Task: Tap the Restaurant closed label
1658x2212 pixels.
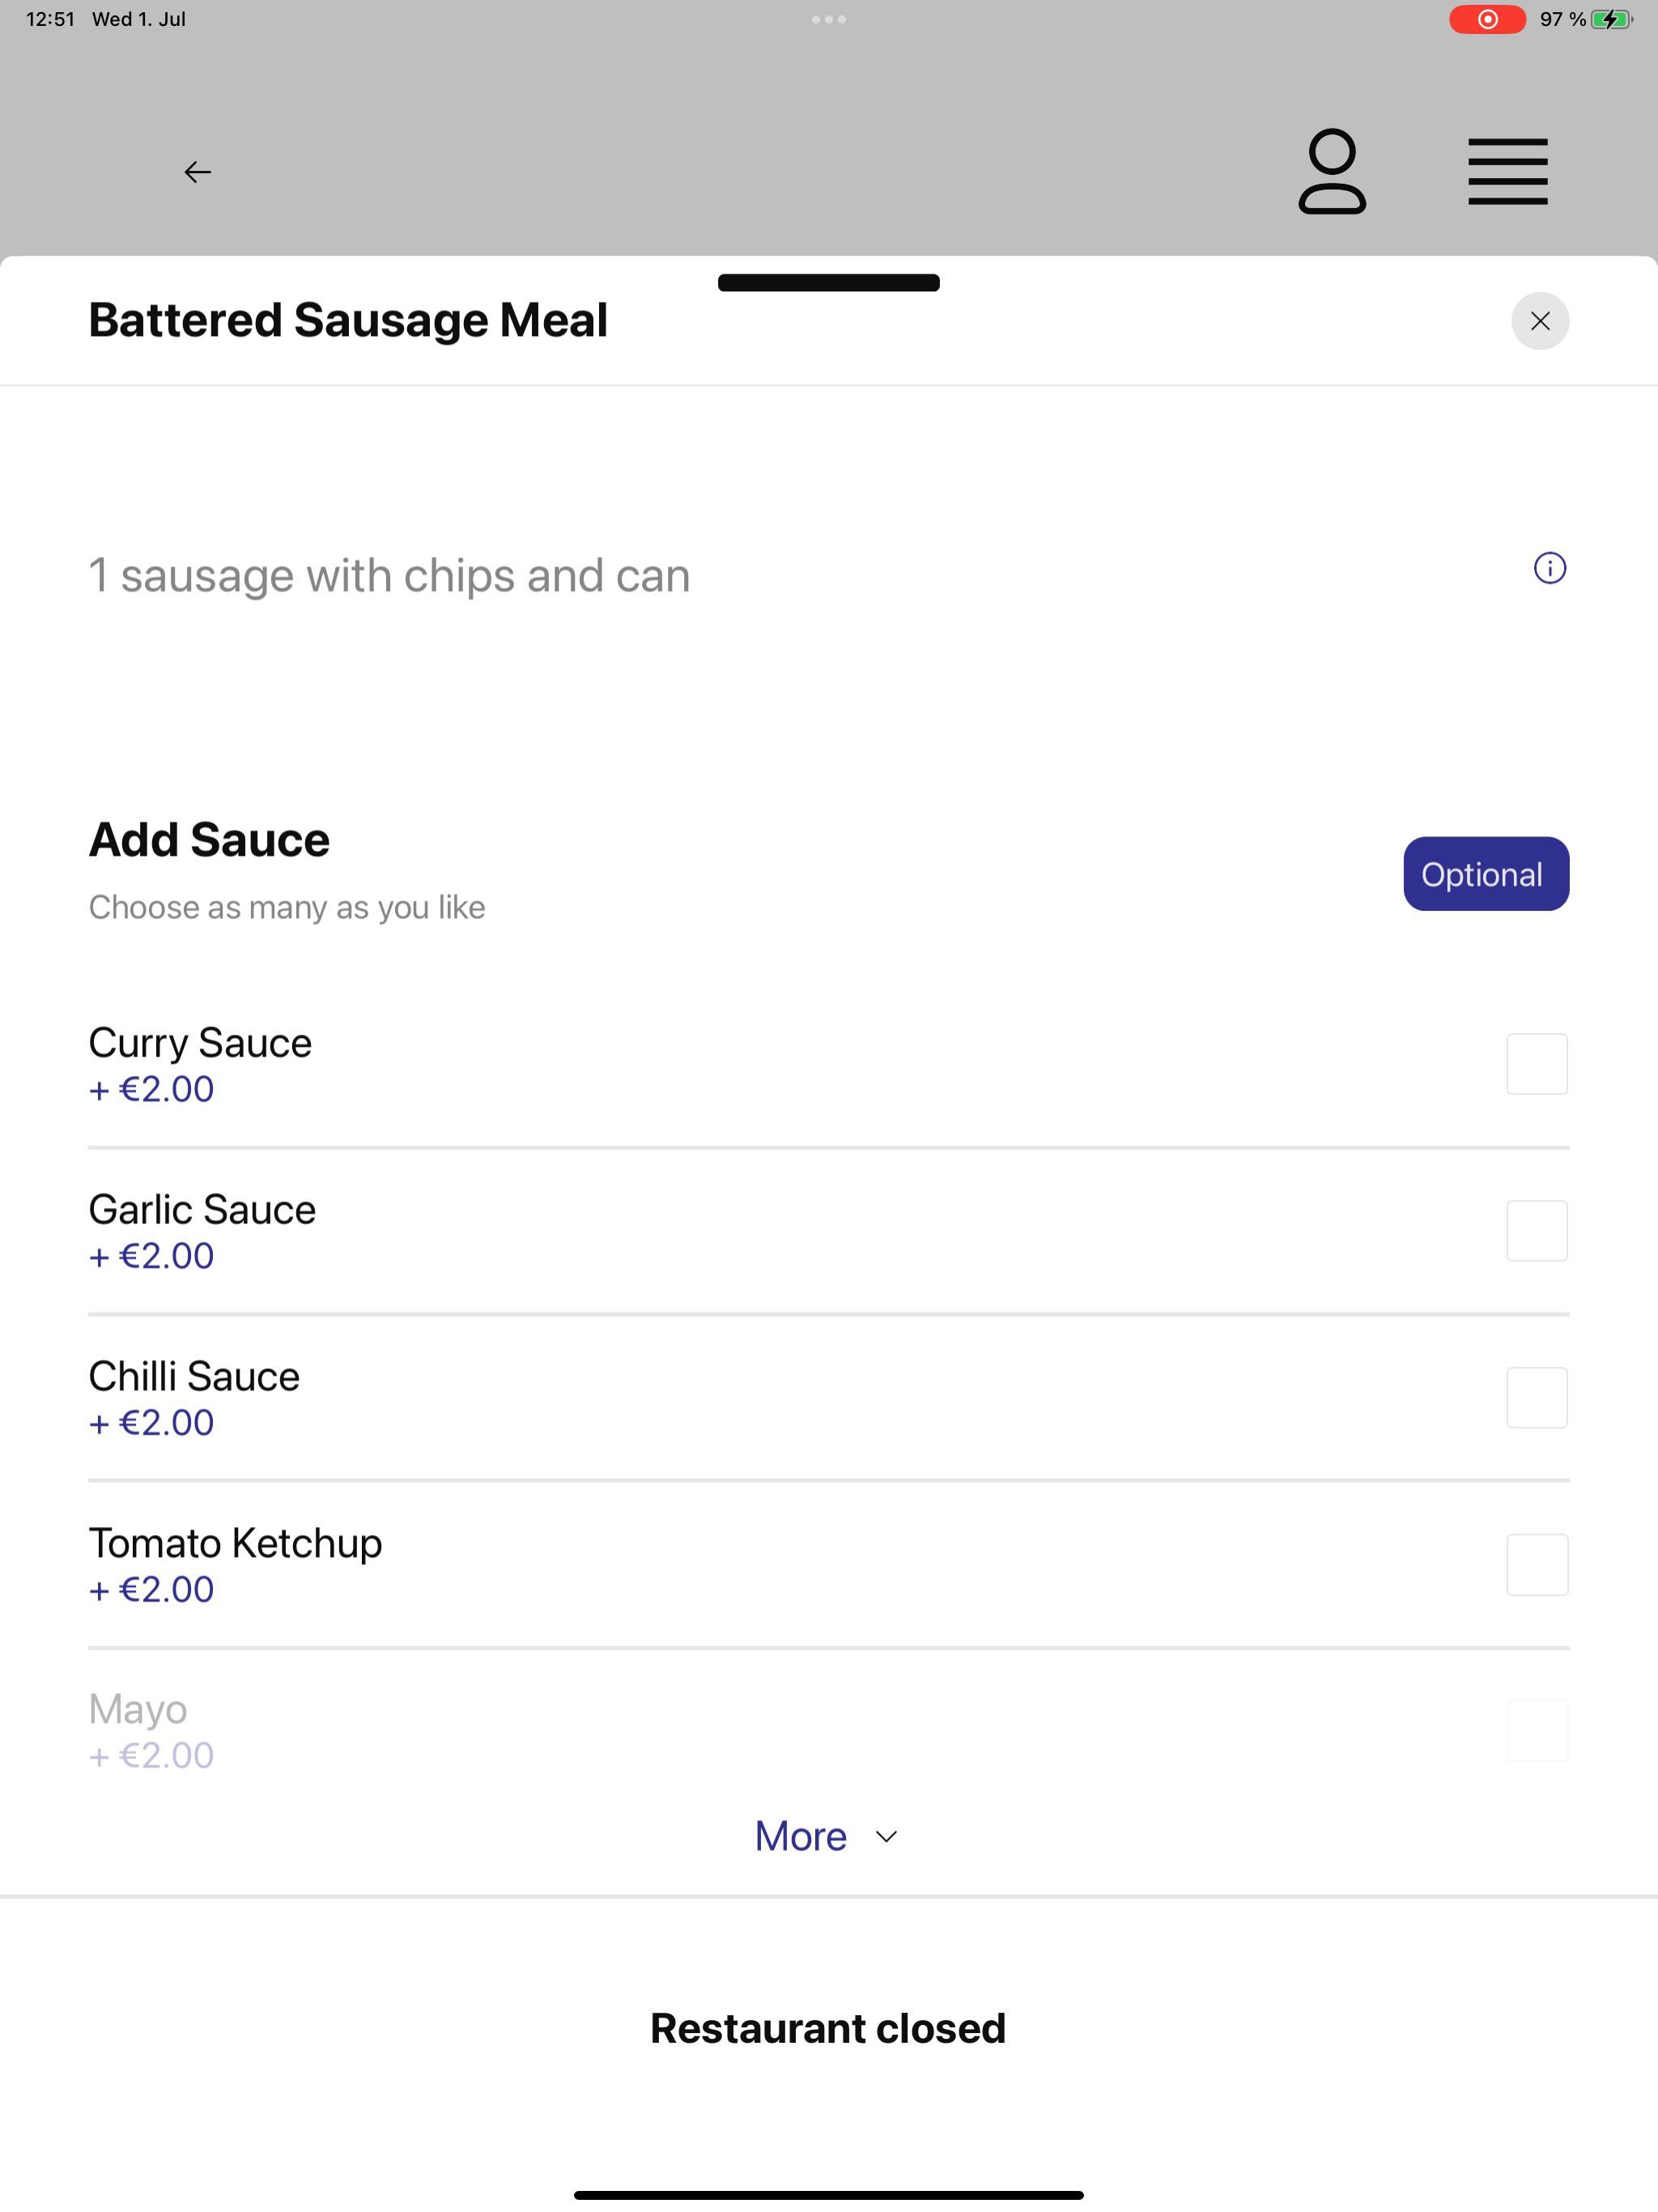Action: pyautogui.click(x=828, y=2028)
